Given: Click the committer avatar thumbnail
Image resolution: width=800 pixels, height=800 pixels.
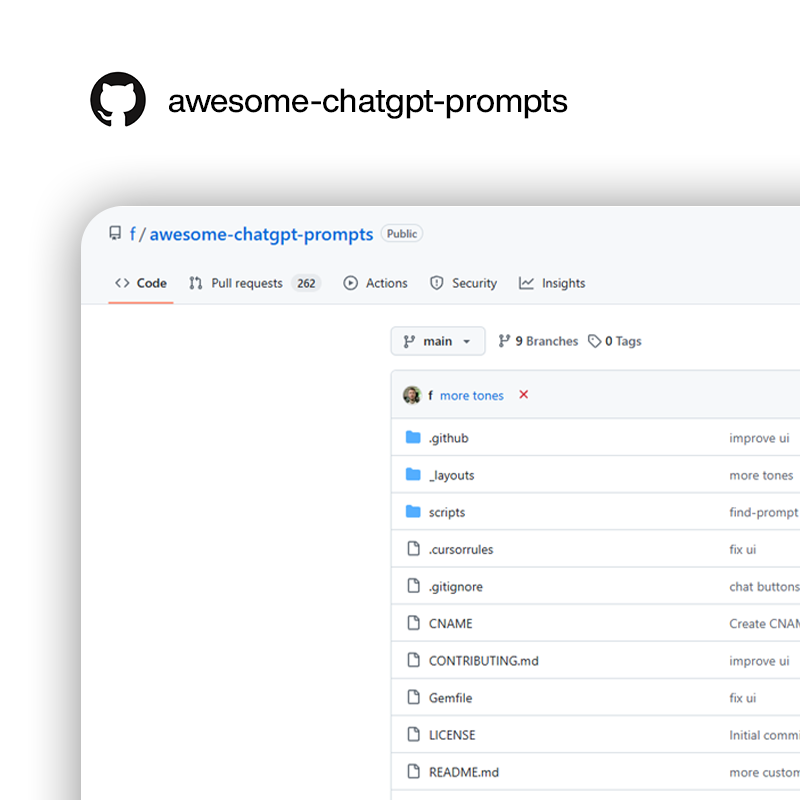Looking at the screenshot, I should click(x=412, y=395).
